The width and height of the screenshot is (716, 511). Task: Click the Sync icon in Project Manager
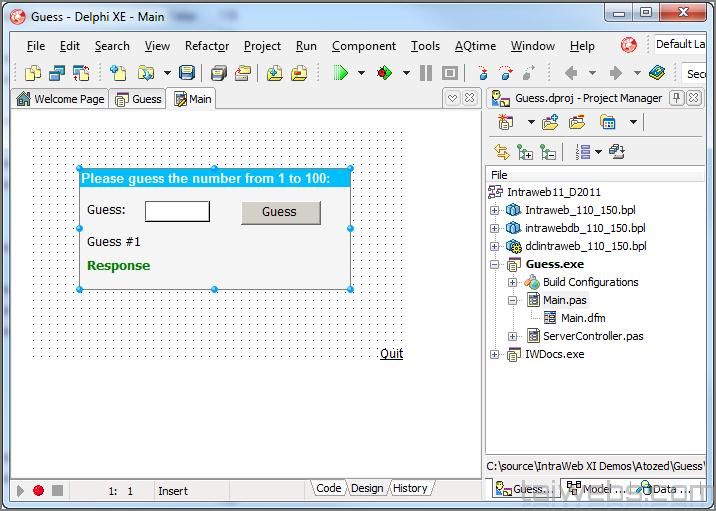click(502, 152)
